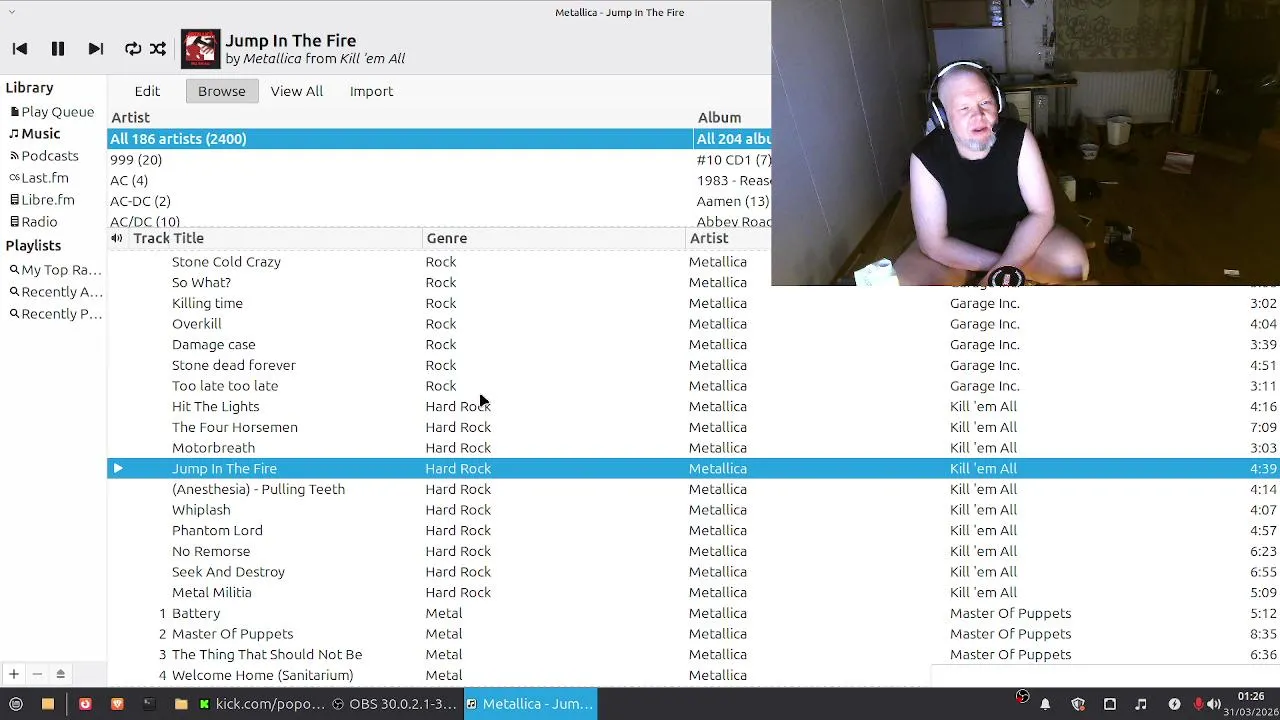Open the notification bell in tray
This screenshot has height=720, width=1280.
coord(1045,704)
